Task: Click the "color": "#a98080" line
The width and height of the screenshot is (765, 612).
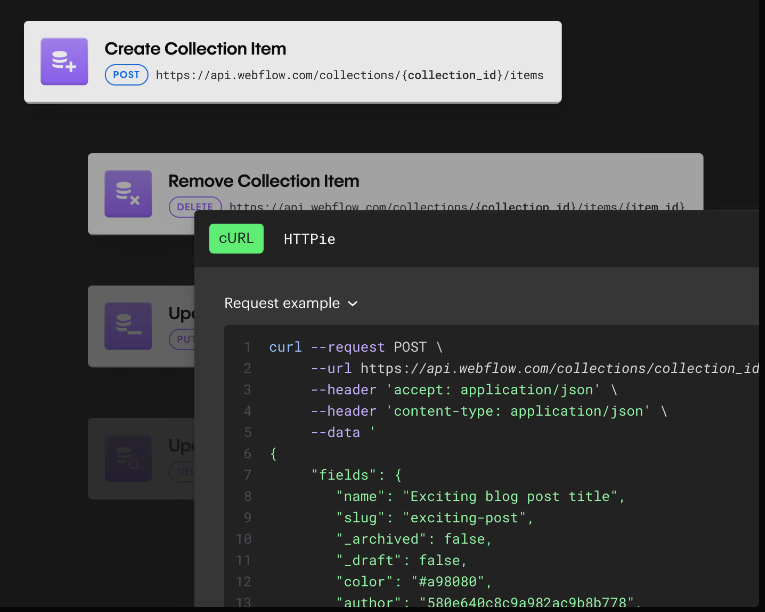Action: [x=414, y=582]
